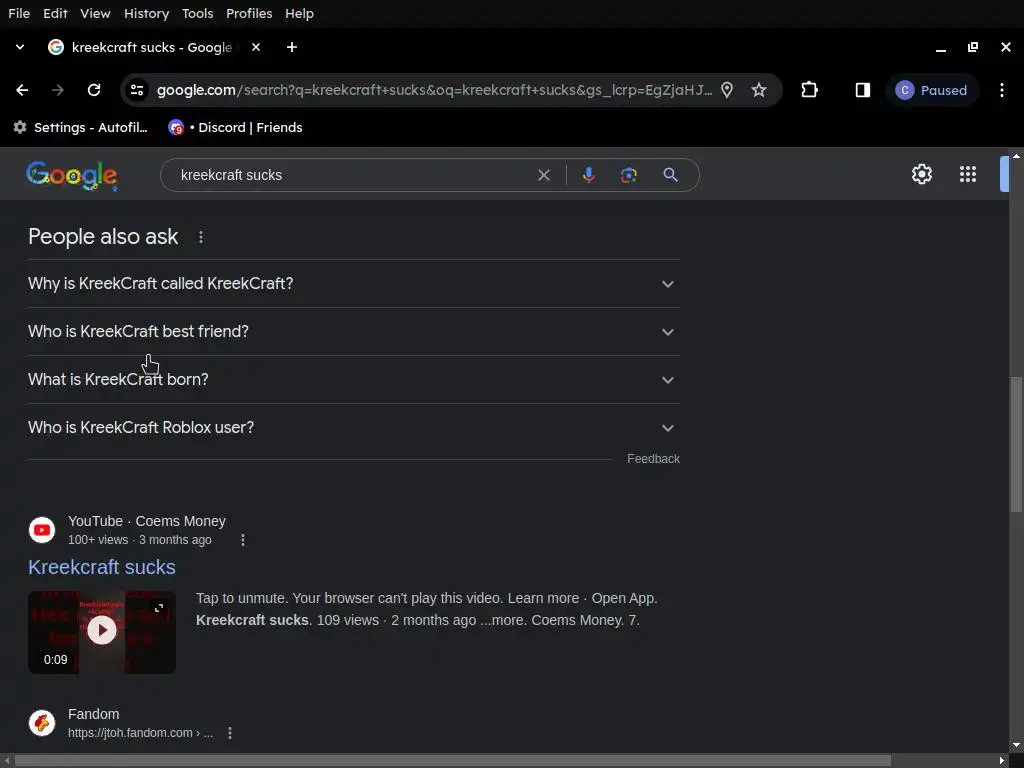The width and height of the screenshot is (1024, 768).
Task: Open three-dot menu for Coems Money result
Action: (x=243, y=540)
